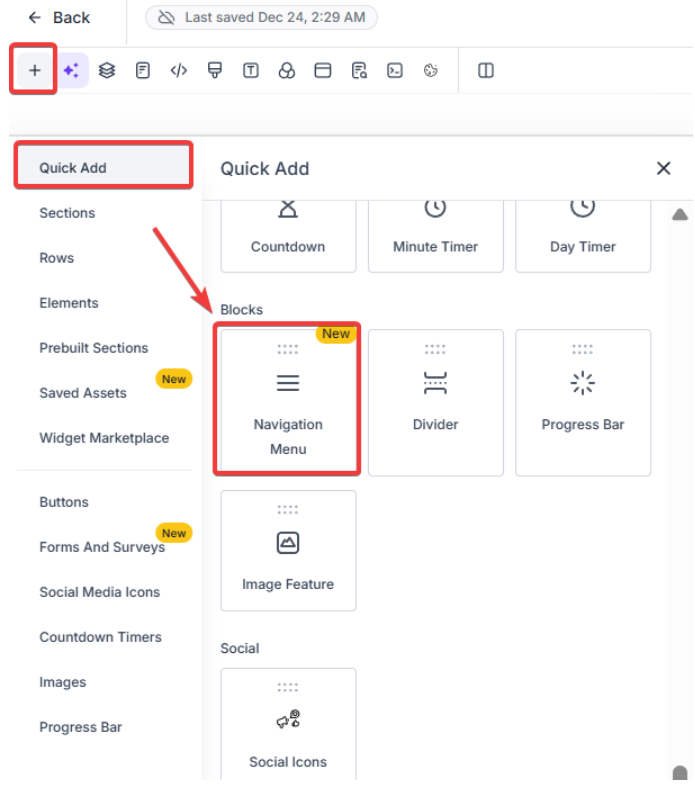Open the color palette cookie icon
The image size is (695, 788).
click(x=431, y=70)
